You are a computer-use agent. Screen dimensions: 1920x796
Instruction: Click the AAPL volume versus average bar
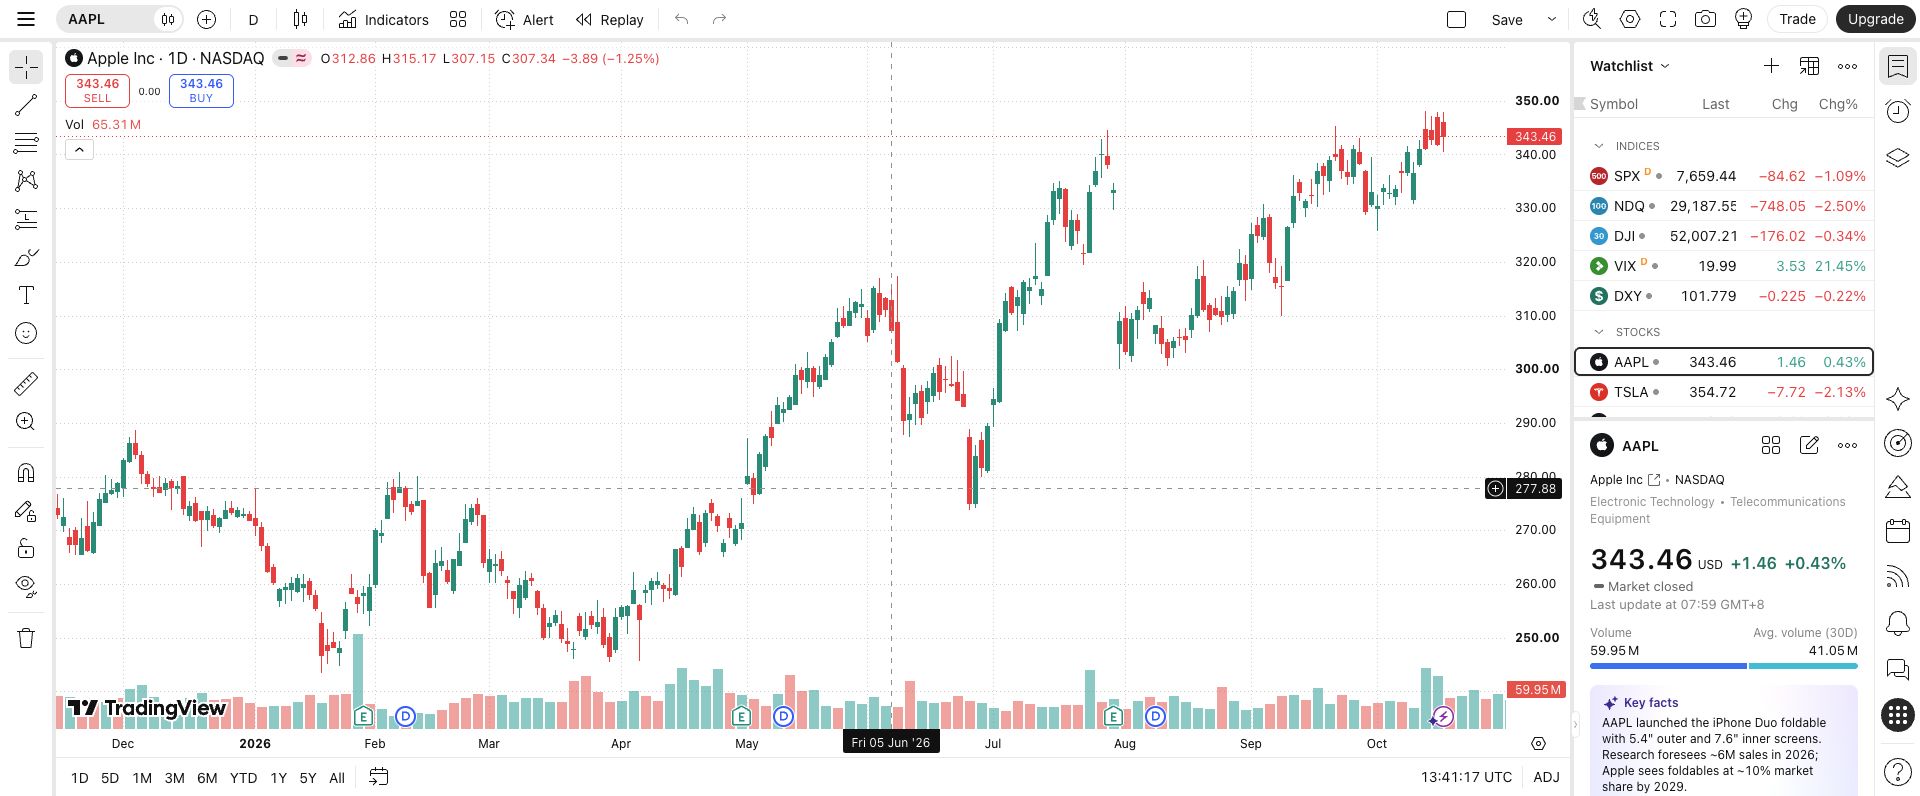[x=1723, y=665]
